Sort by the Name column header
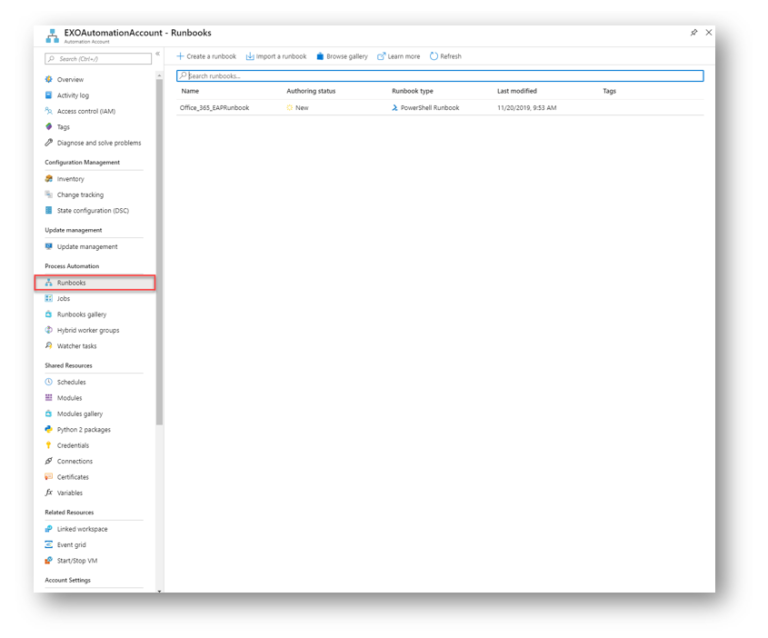This screenshot has height=638, width=768. click(x=190, y=91)
